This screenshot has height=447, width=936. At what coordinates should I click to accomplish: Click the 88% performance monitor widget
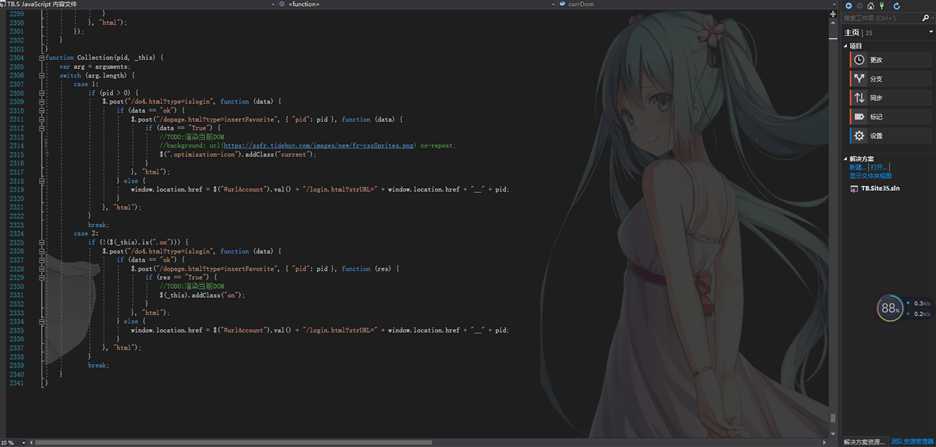pos(889,308)
